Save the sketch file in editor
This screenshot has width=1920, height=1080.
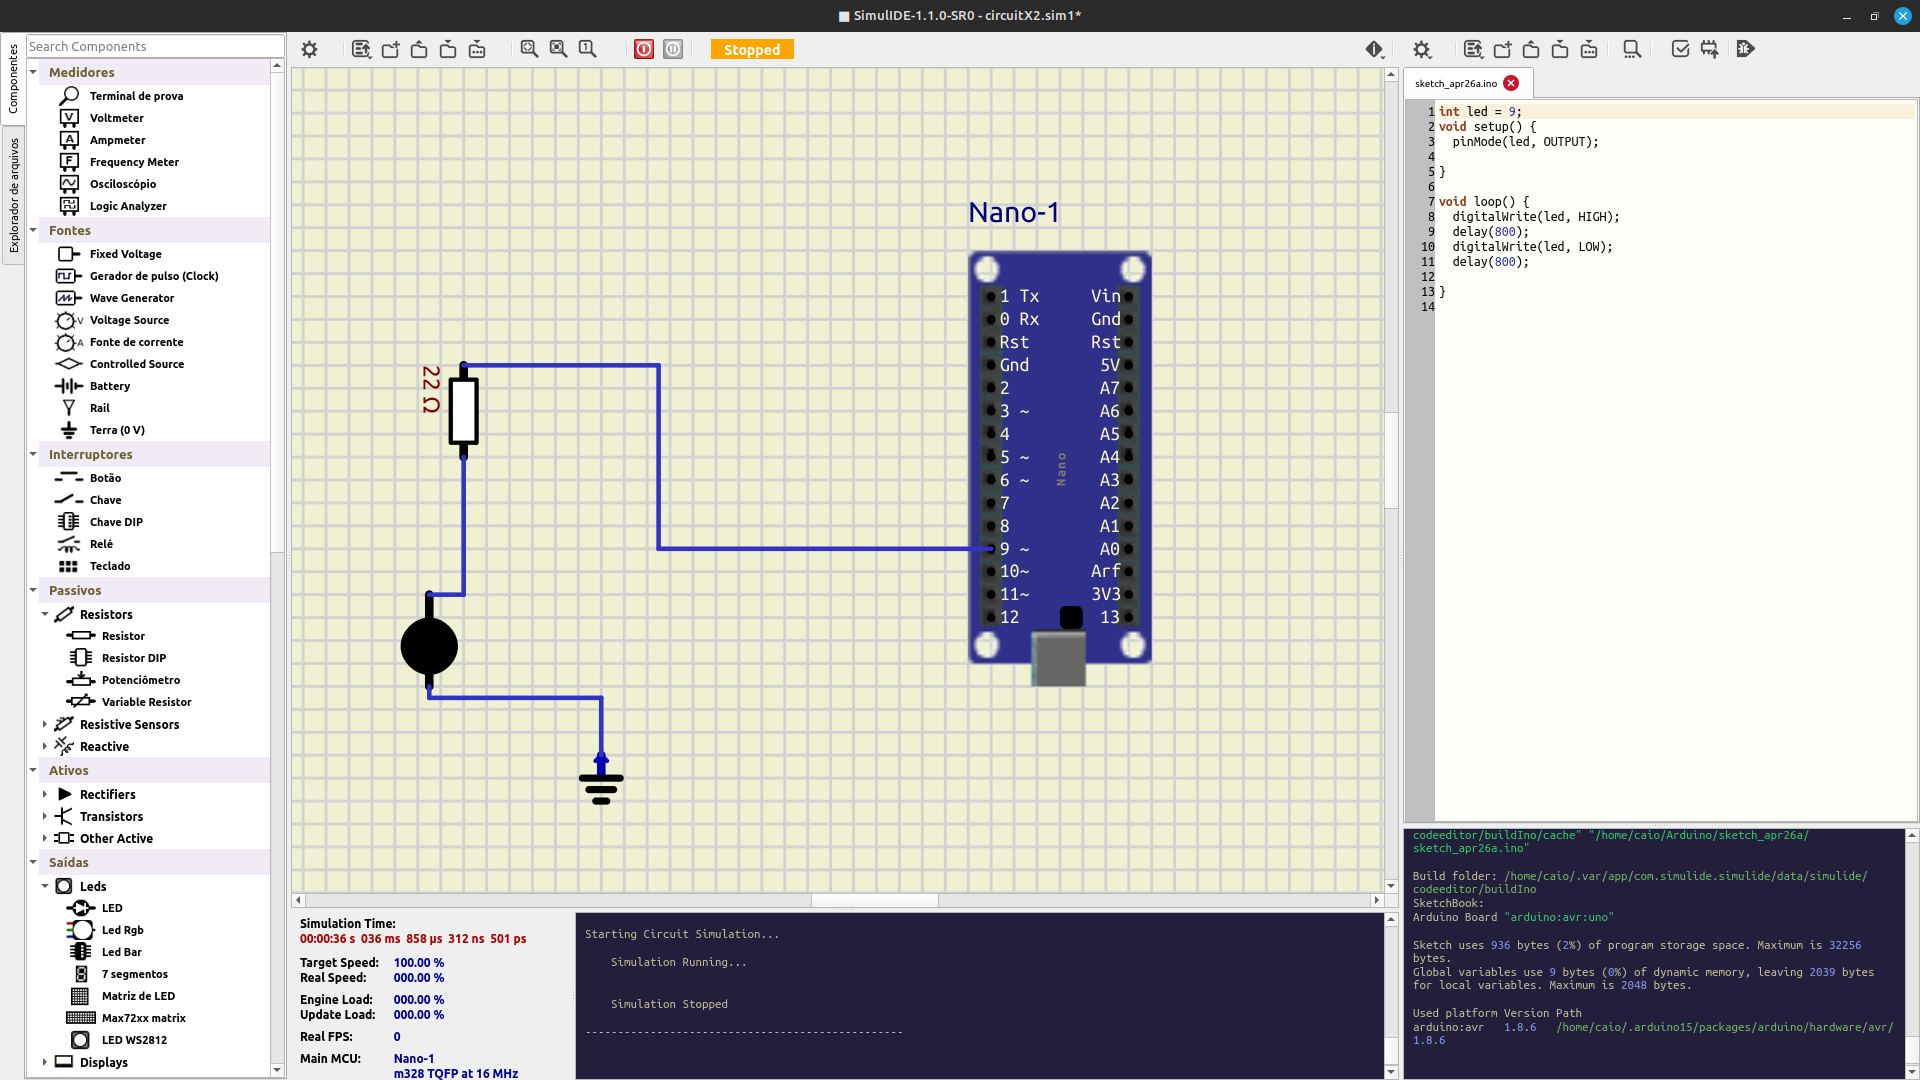pos(1560,49)
